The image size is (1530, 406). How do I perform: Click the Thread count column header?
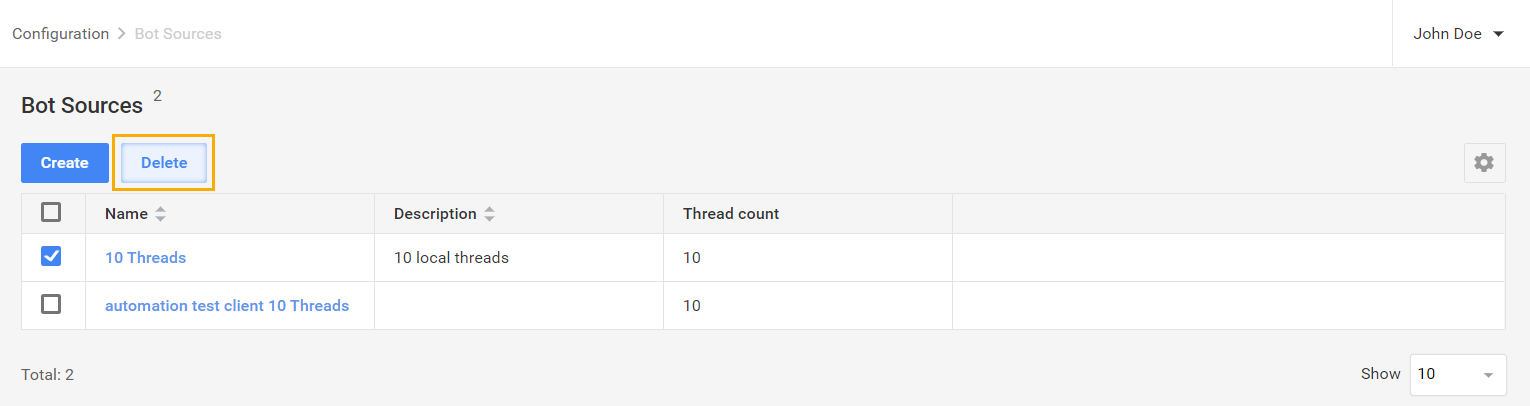731,214
